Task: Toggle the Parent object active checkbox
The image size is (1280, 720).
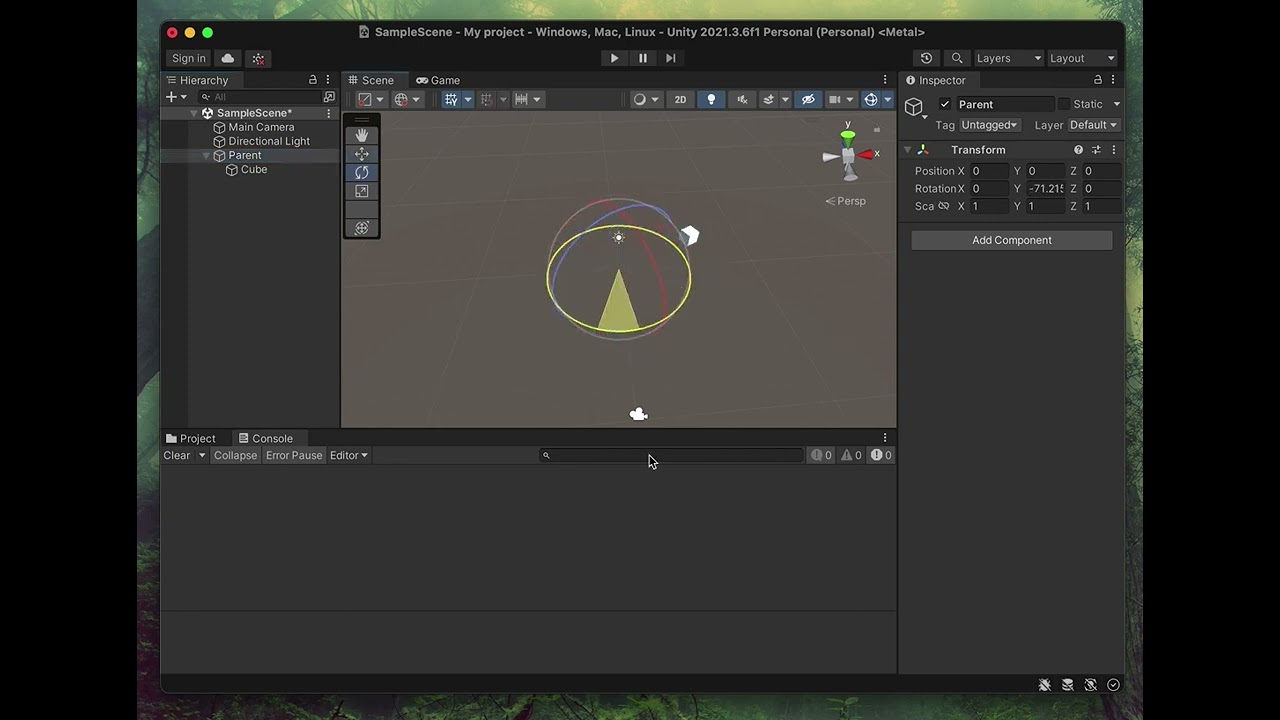Action: (945, 104)
